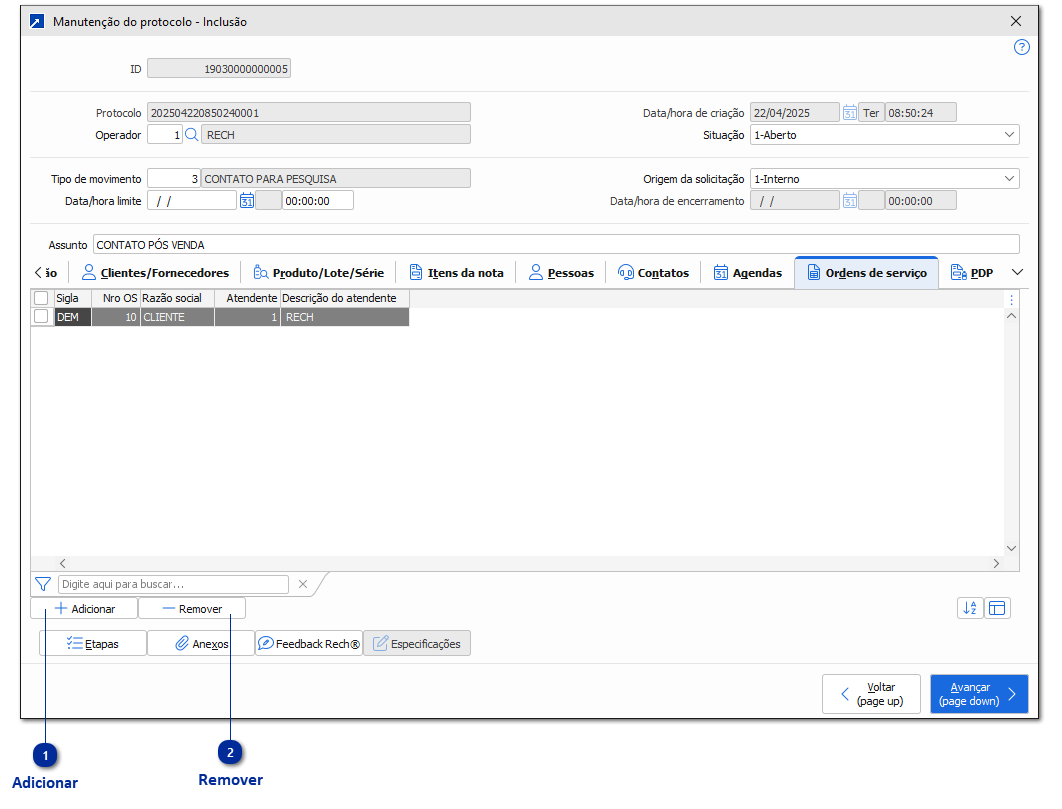
Task: Click the limite time field 00:00:00
Action: click(318, 201)
